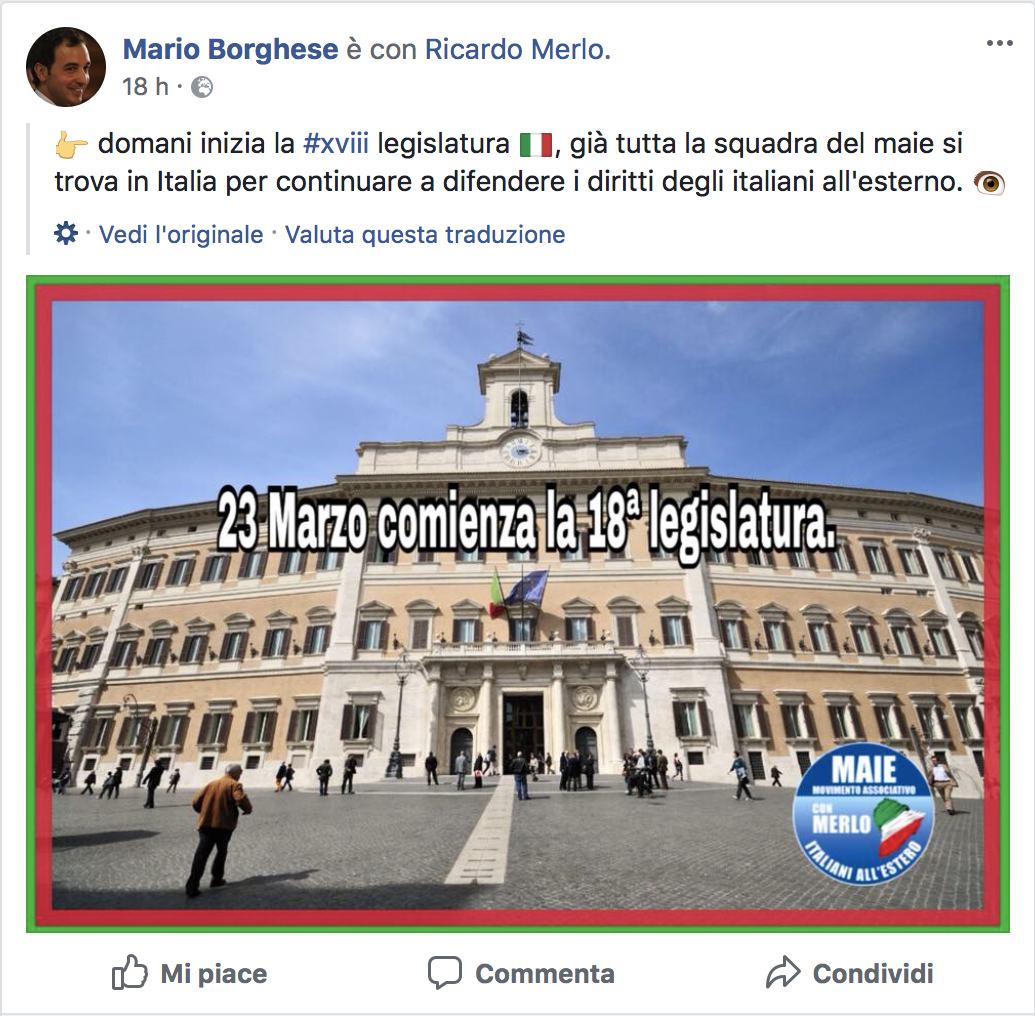The image size is (1035, 1016).
Task: Click the Commenta speech bubble icon
Action: point(444,972)
